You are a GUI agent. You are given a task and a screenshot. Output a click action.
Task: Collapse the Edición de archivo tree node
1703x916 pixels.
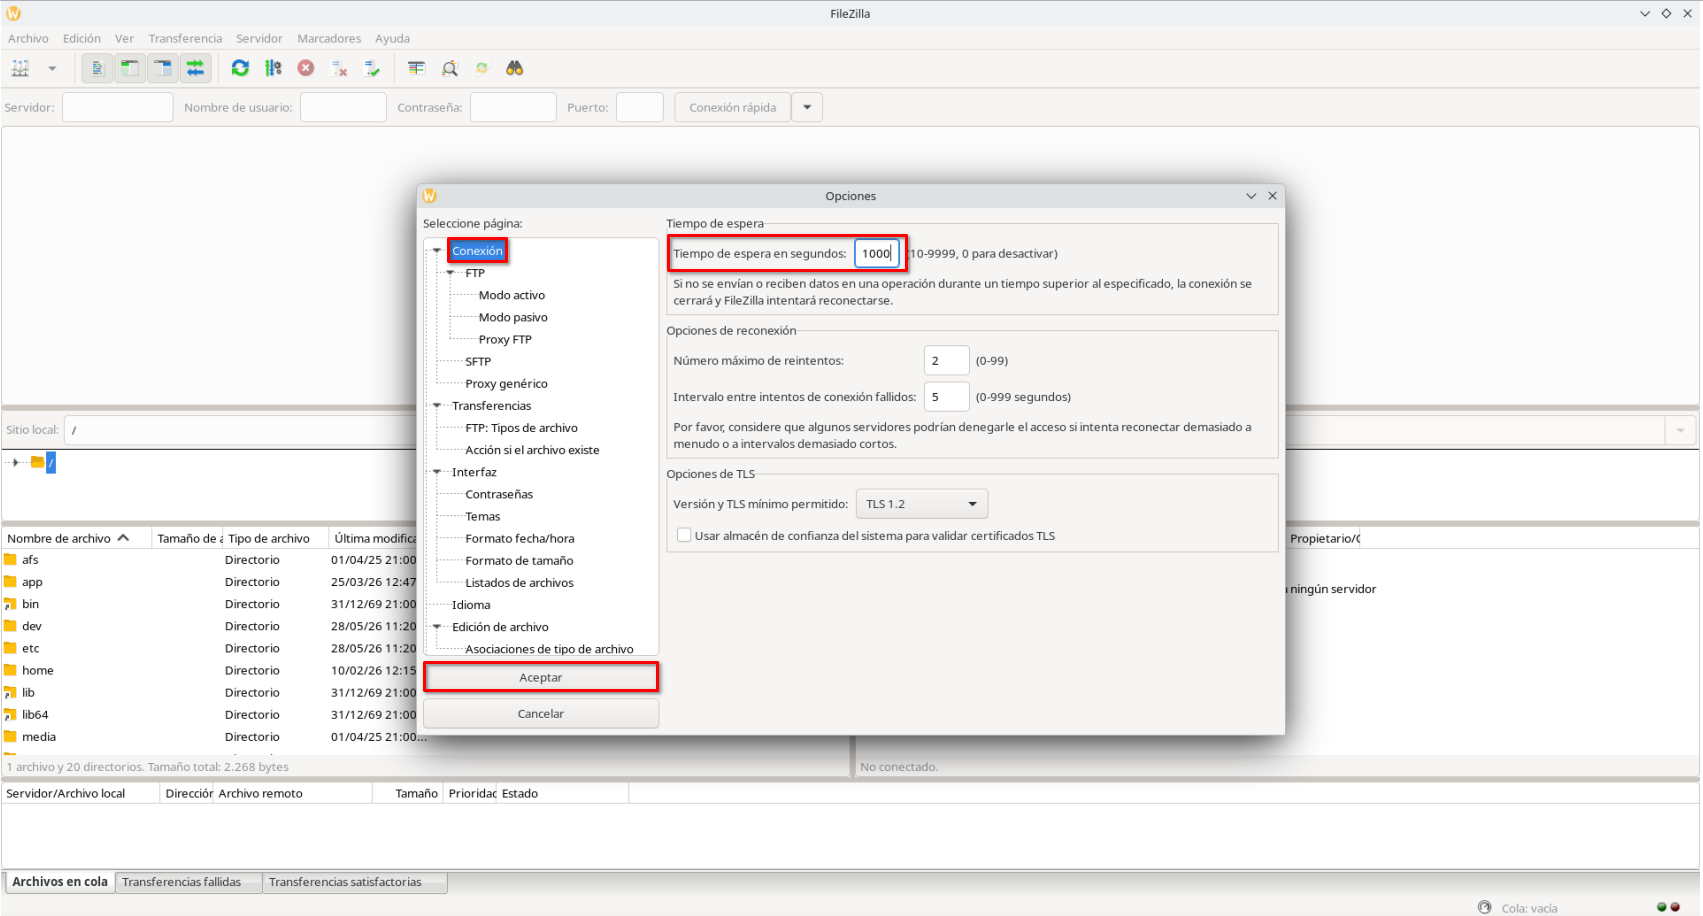point(437,627)
